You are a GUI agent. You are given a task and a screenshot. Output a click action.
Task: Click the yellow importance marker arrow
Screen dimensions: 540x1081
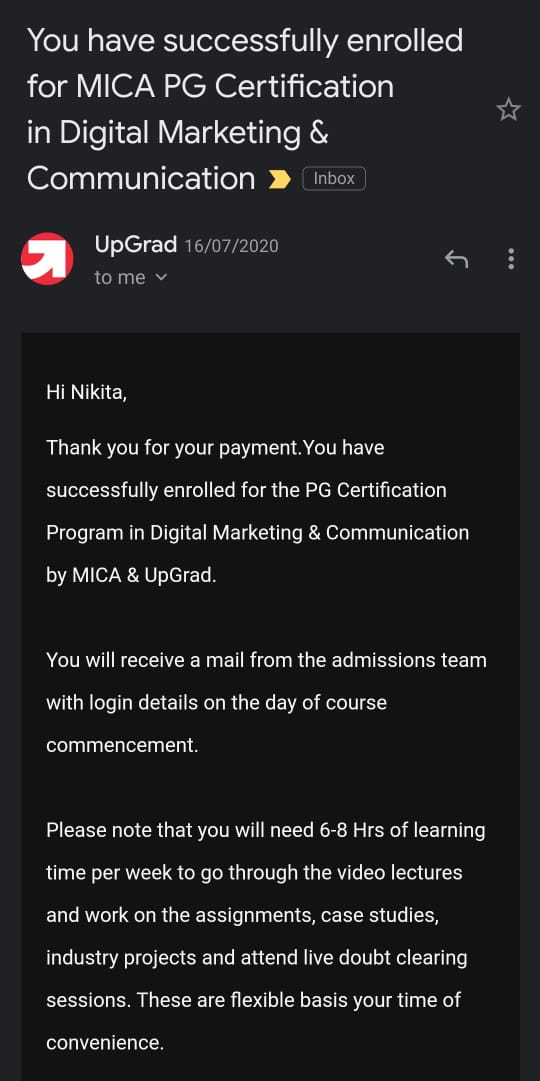(279, 180)
